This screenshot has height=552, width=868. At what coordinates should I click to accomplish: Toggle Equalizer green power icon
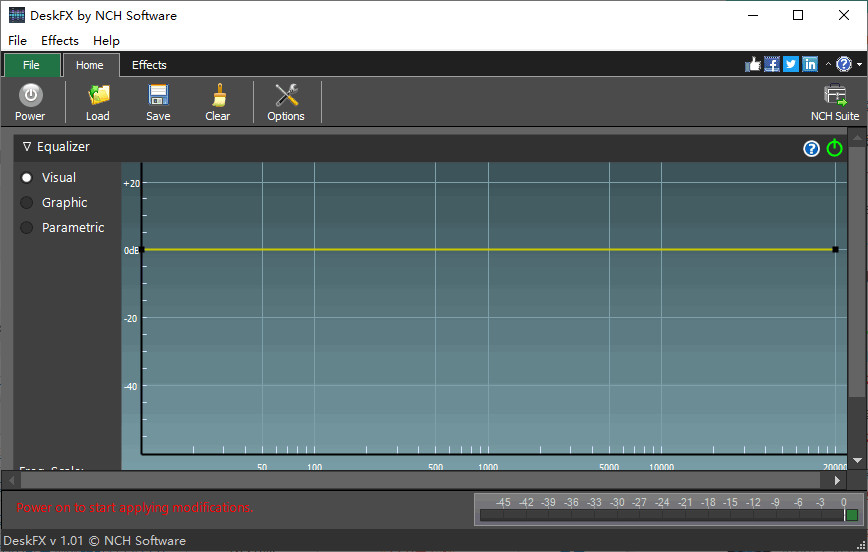click(x=834, y=148)
